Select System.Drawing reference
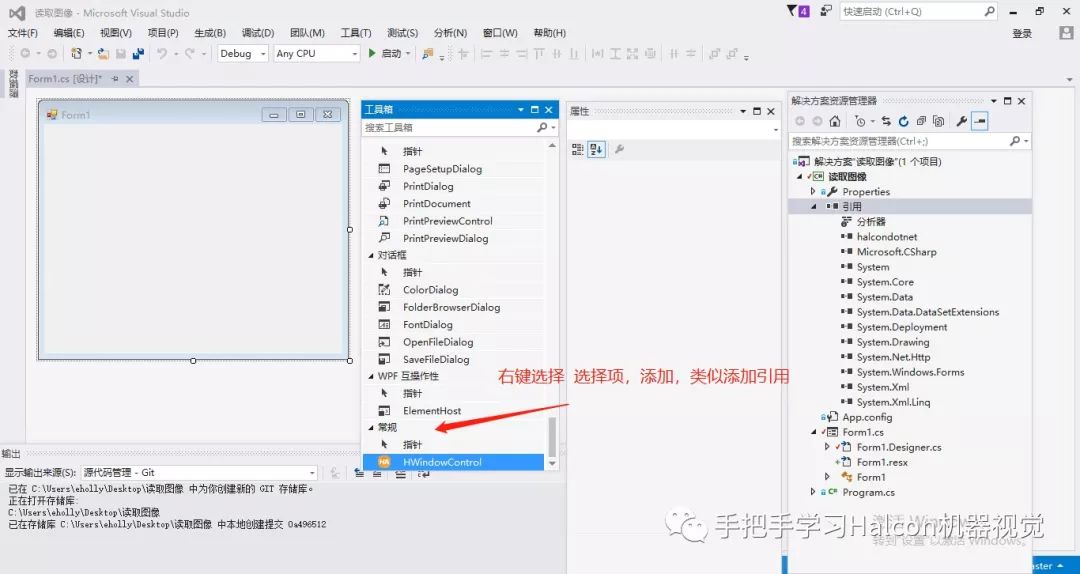 pyautogui.click(x=893, y=342)
